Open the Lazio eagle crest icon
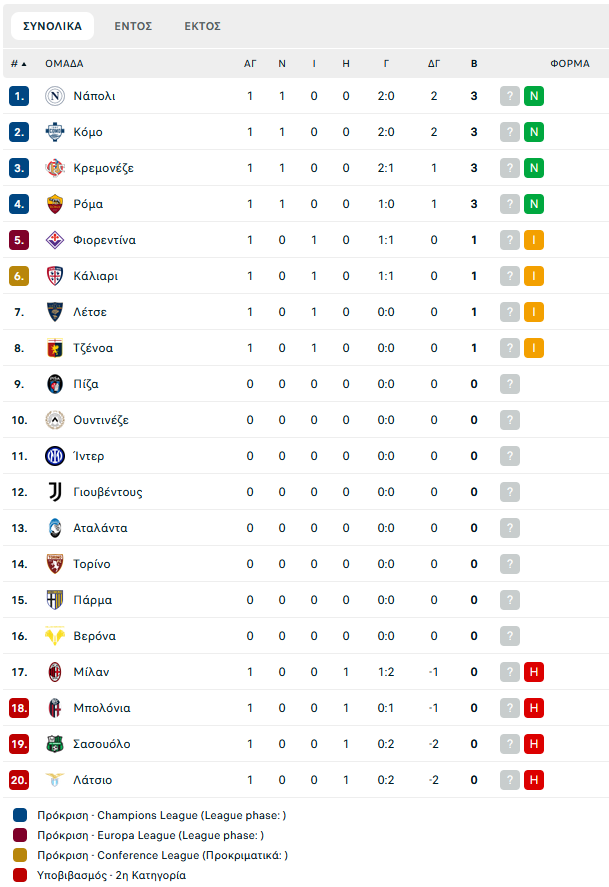Viewport: 609px width, 887px height. point(55,780)
